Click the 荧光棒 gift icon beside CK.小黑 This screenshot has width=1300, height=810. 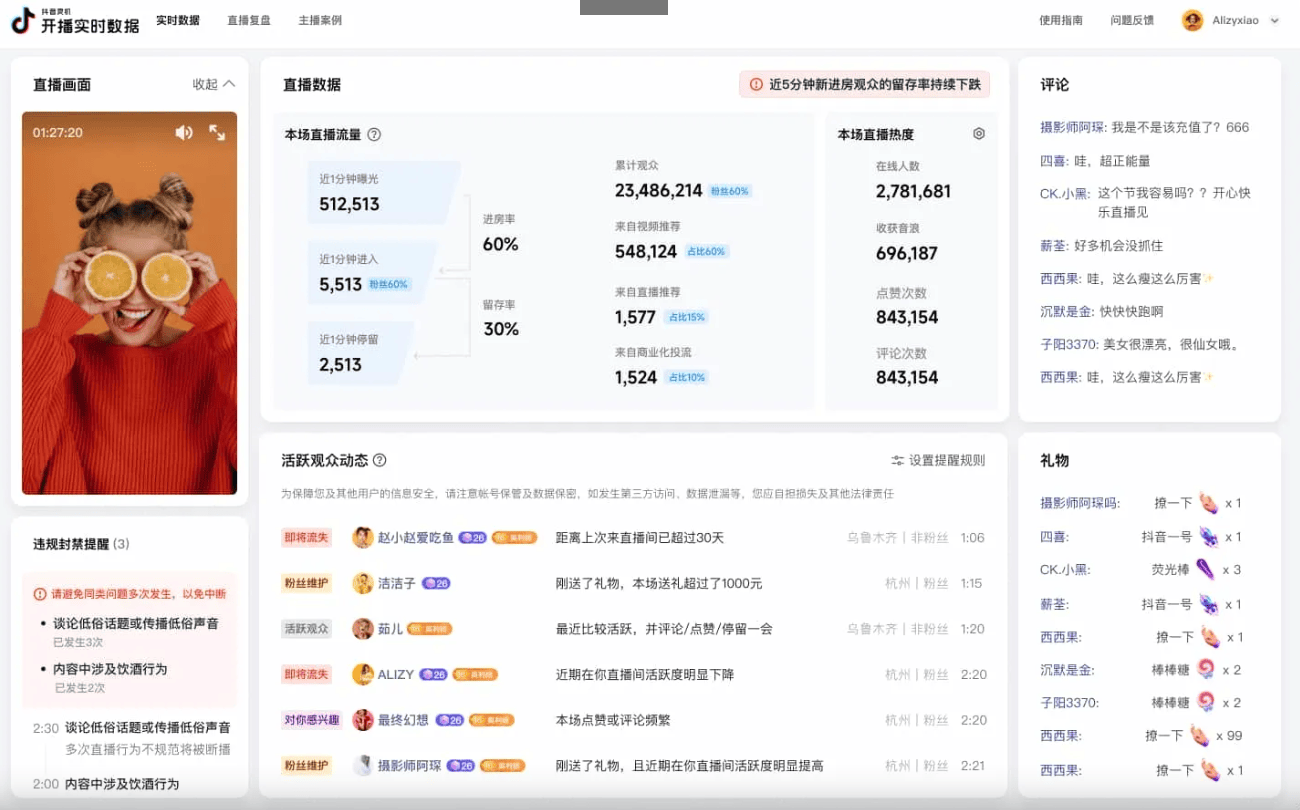[1205, 569]
